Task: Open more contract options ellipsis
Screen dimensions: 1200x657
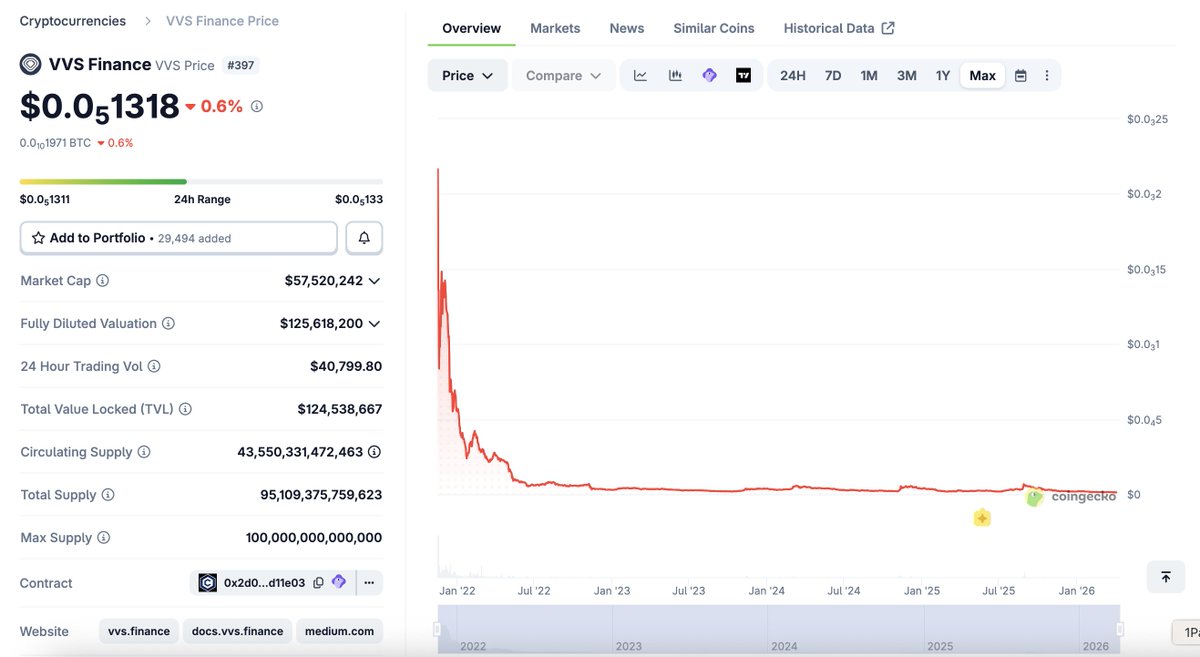Action: [368, 583]
